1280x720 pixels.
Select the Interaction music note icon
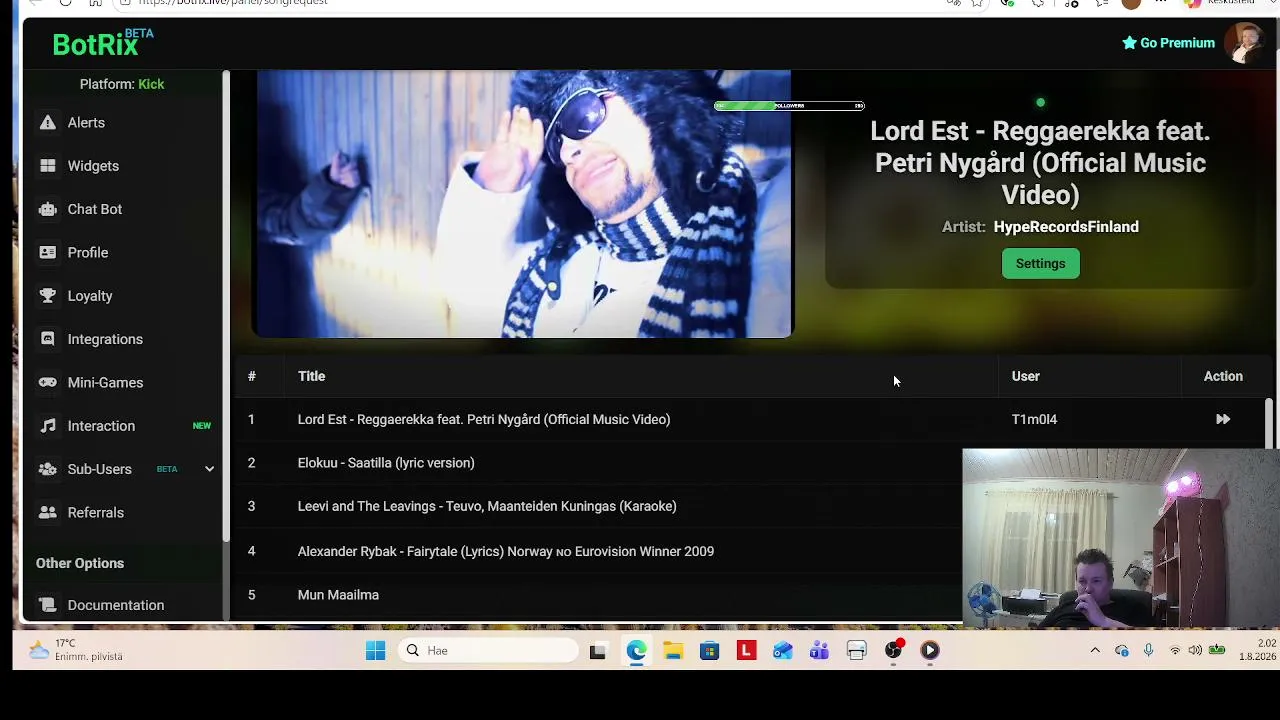[48, 426]
